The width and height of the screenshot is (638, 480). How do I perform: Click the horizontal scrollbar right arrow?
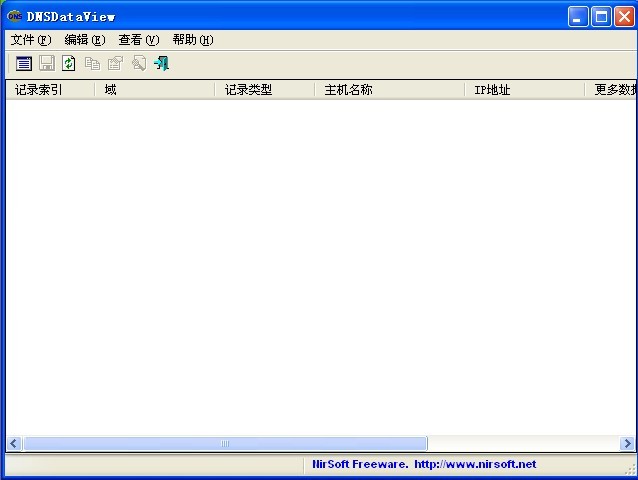pos(627,443)
